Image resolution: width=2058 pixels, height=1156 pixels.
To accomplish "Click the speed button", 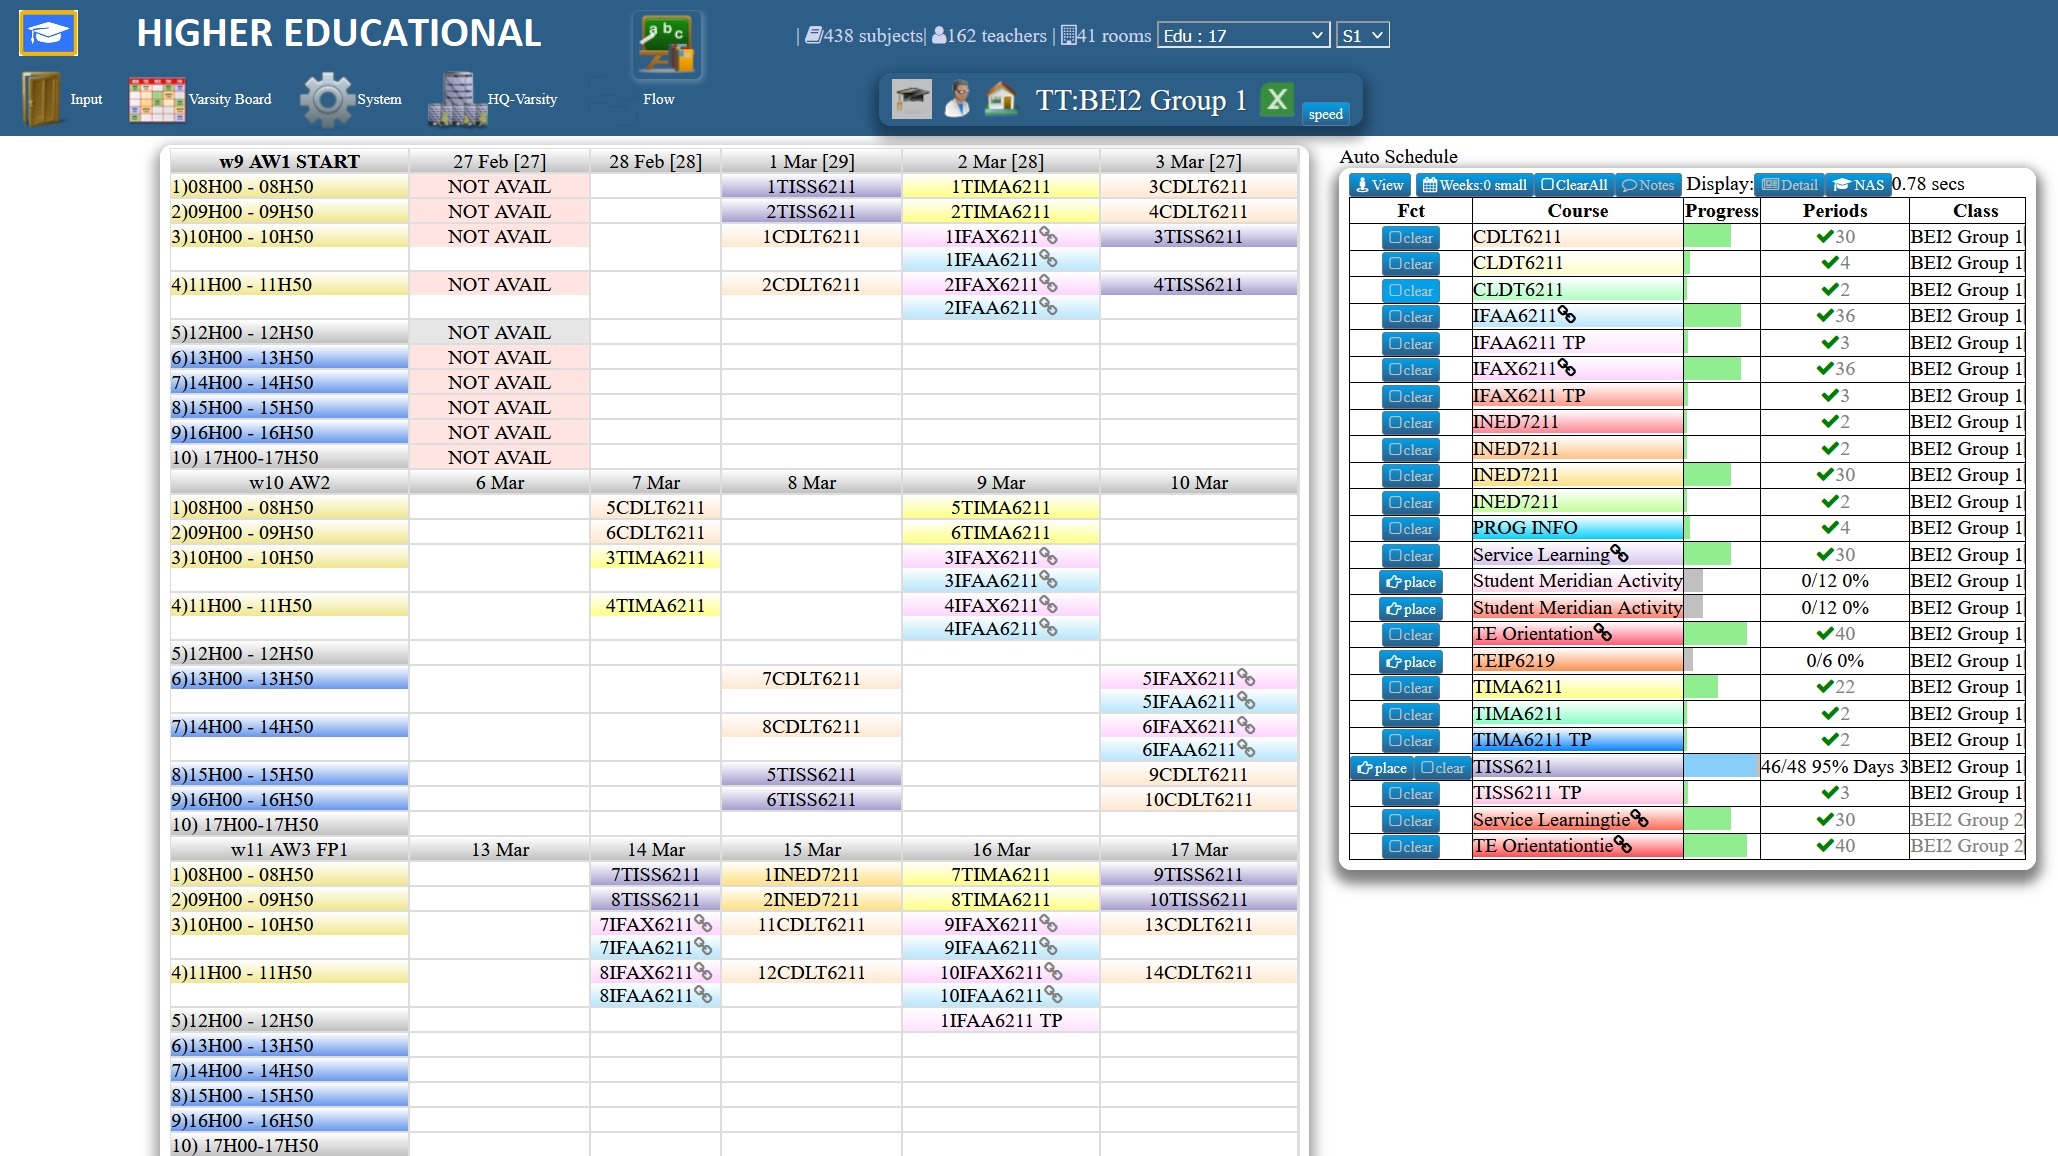I will [1325, 114].
